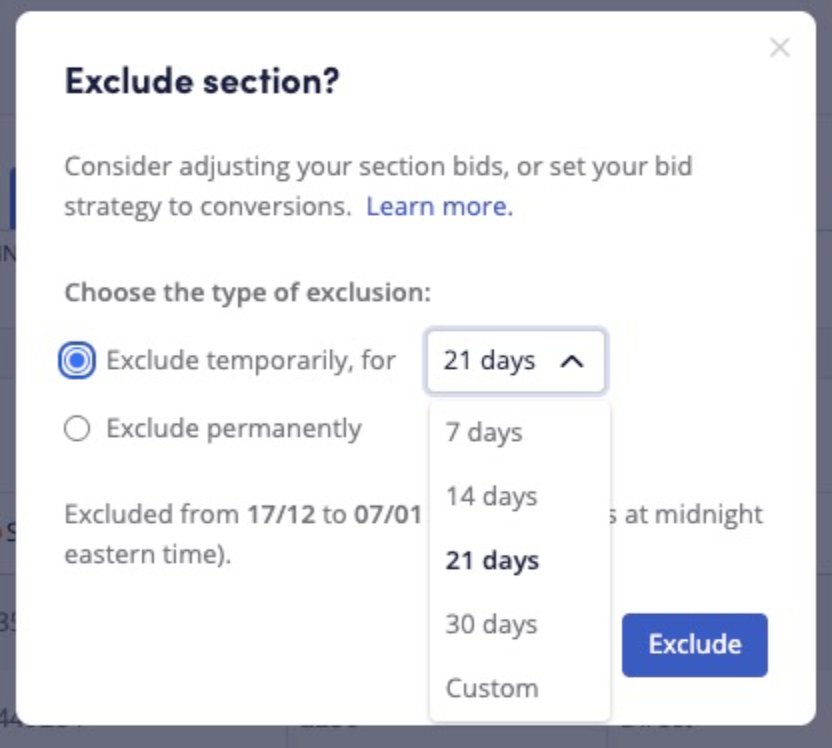The width and height of the screenshot is (832, 748).
Task: Click the "Choose the type of exclusion" heading
Action: [x=247, y=294]
